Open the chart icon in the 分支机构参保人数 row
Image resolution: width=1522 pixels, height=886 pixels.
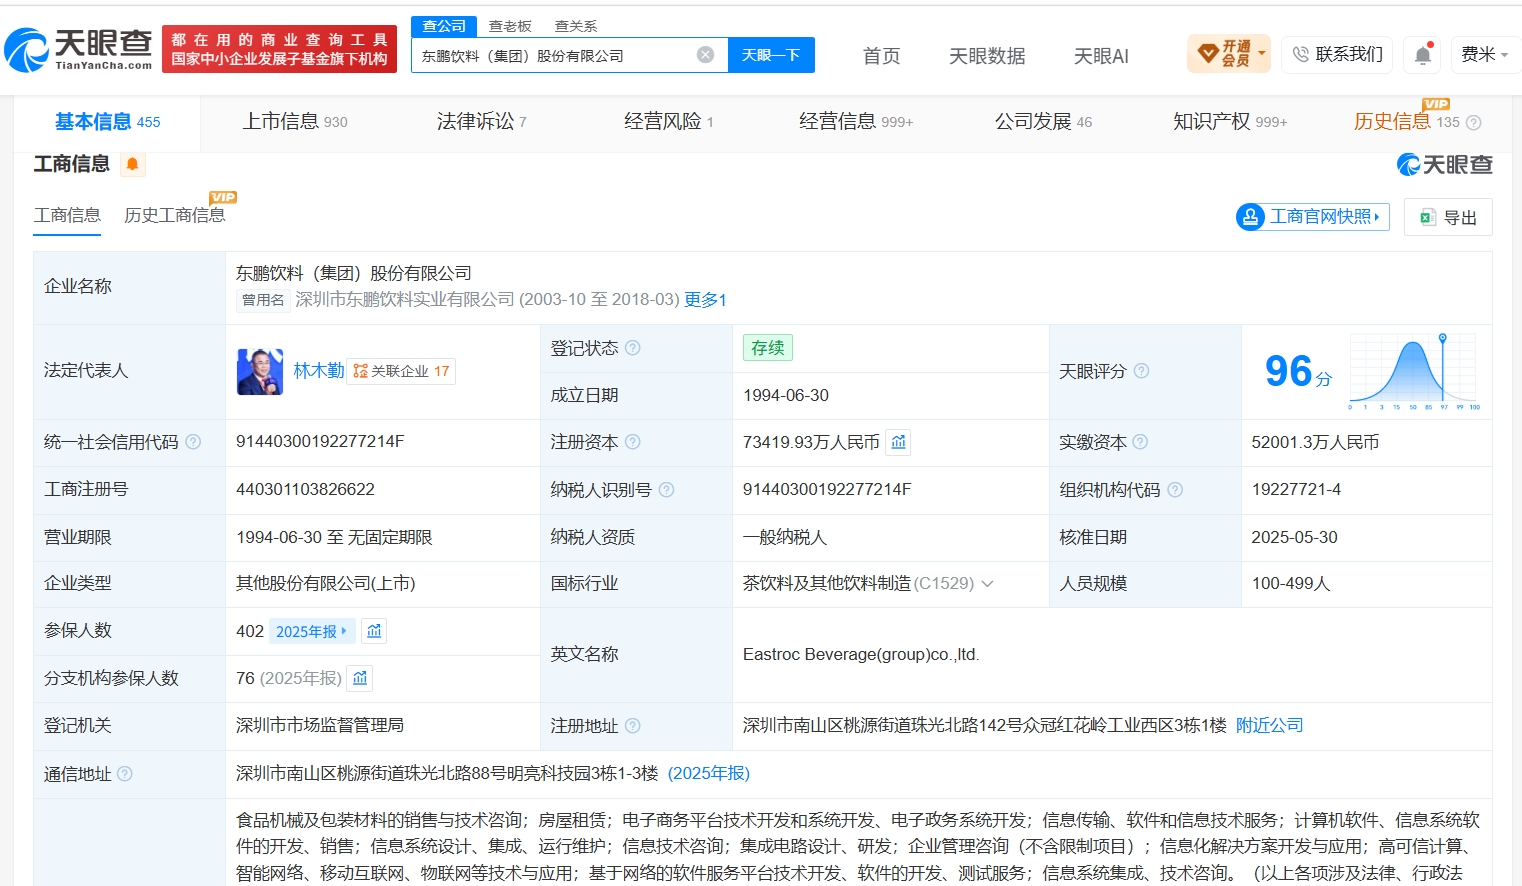tap(360, 678)
